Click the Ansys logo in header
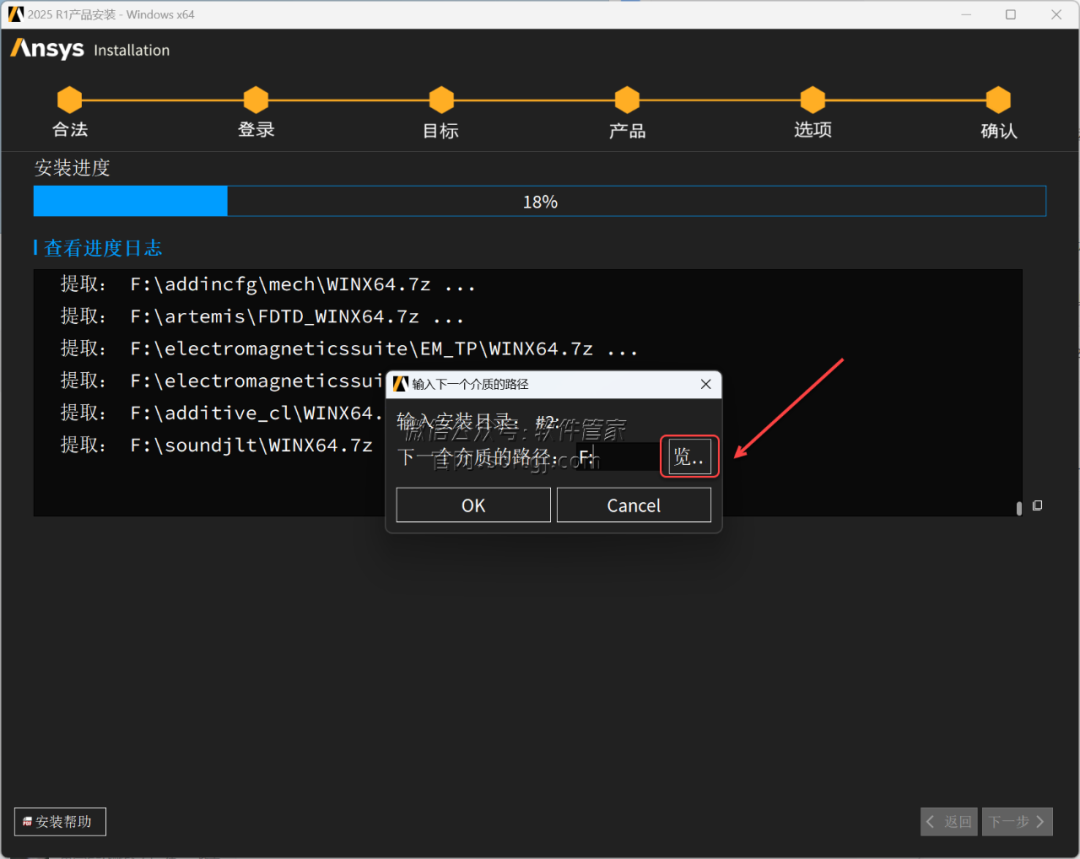1080x859 pixels. click(x=47, y=49)
